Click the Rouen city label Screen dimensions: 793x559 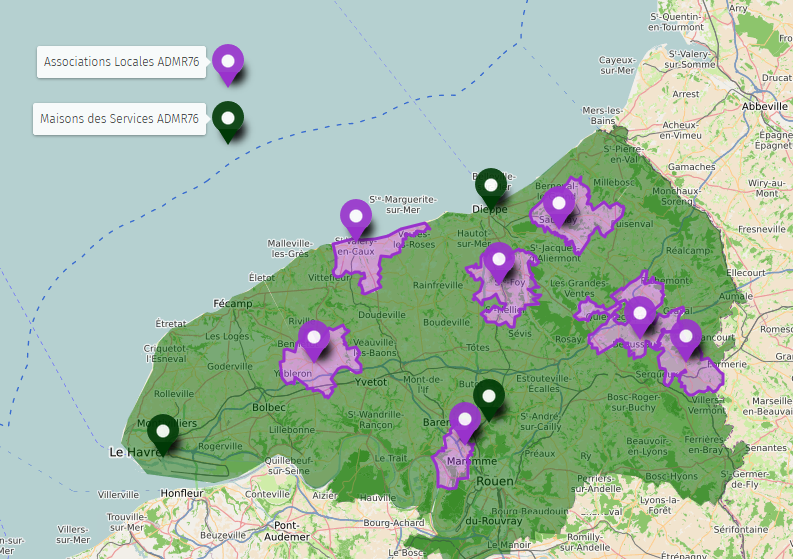[x=494, y=481]
